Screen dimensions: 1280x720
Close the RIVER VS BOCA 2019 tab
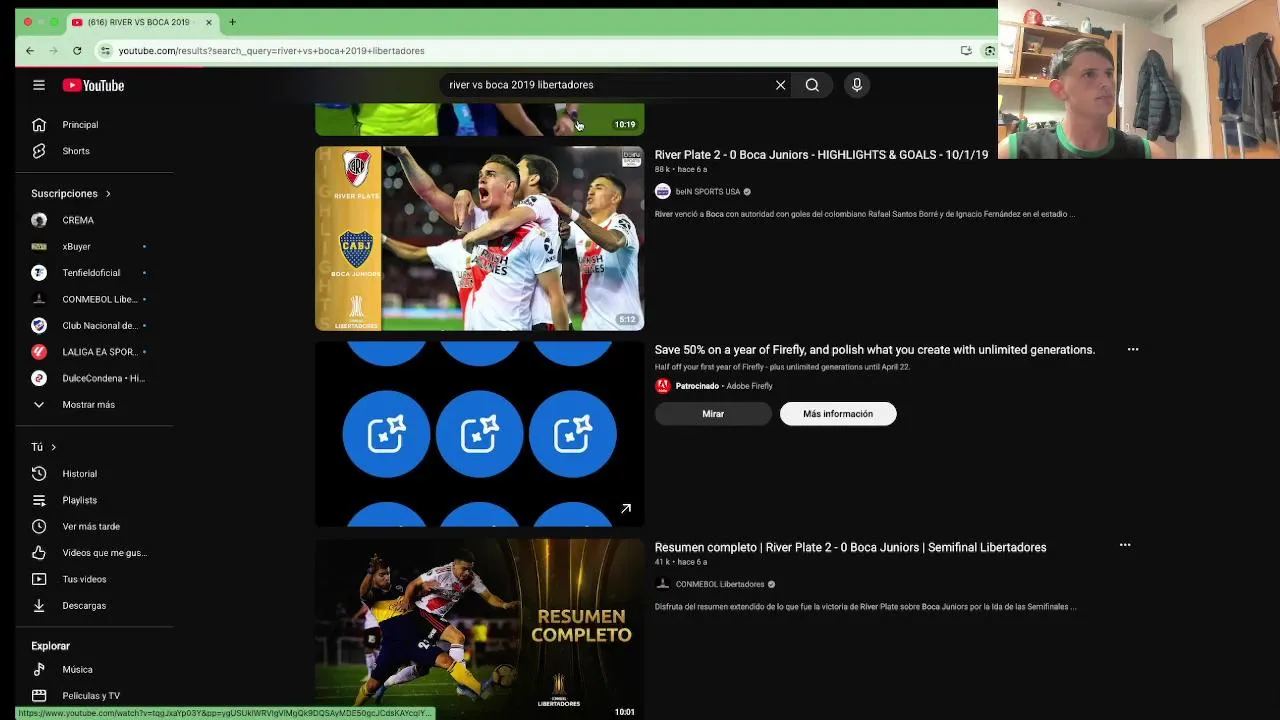coord(209,22)
